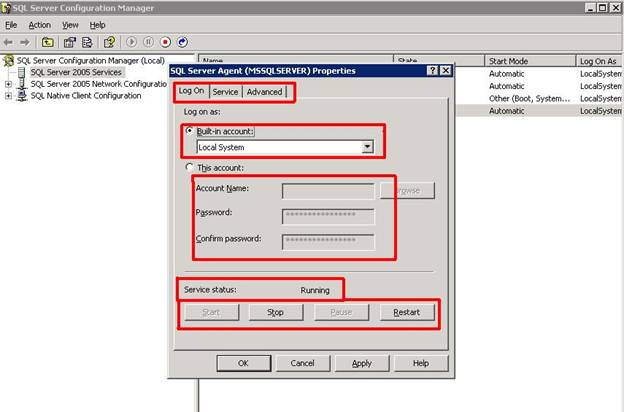624x412 pixels.
Task: Open the Properties toolbar icon
Action: coord(70,42)
